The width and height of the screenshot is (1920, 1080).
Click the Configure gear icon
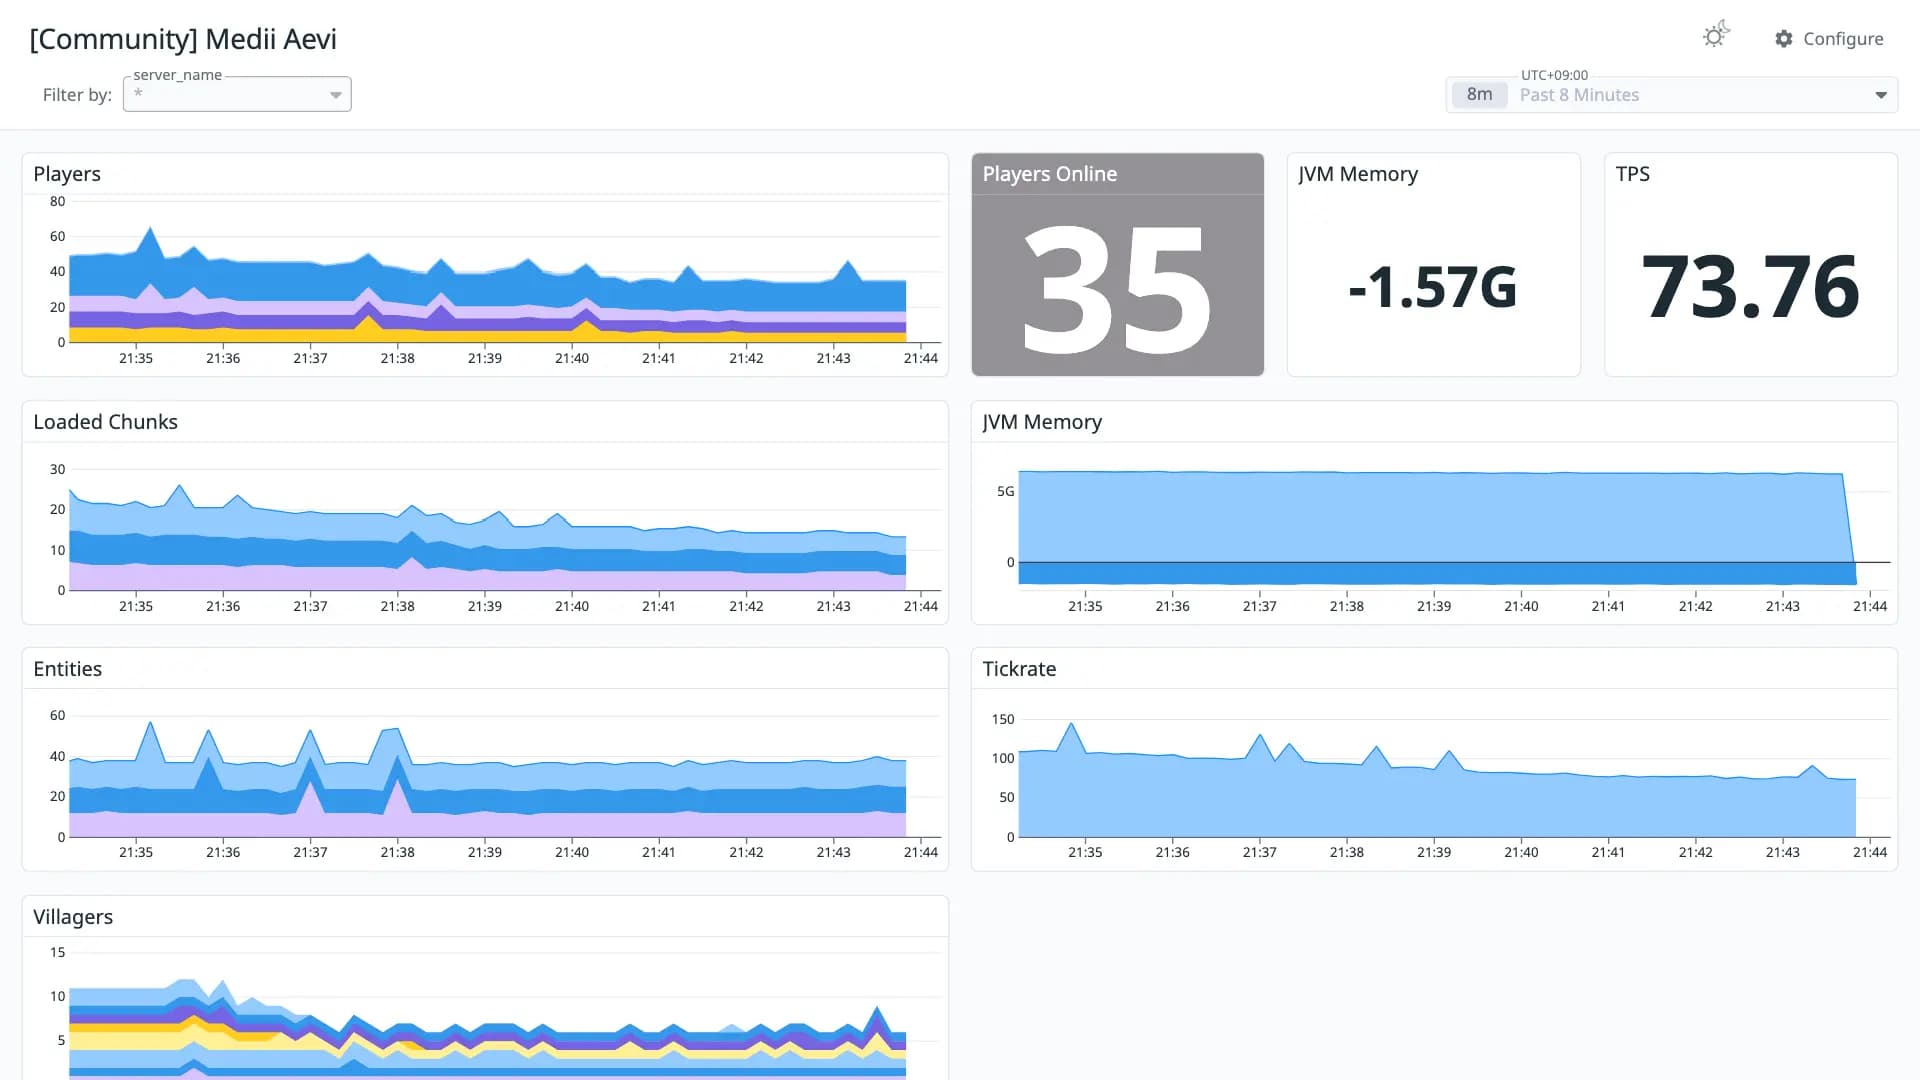pyautogui.click(x=1784, y=39)
